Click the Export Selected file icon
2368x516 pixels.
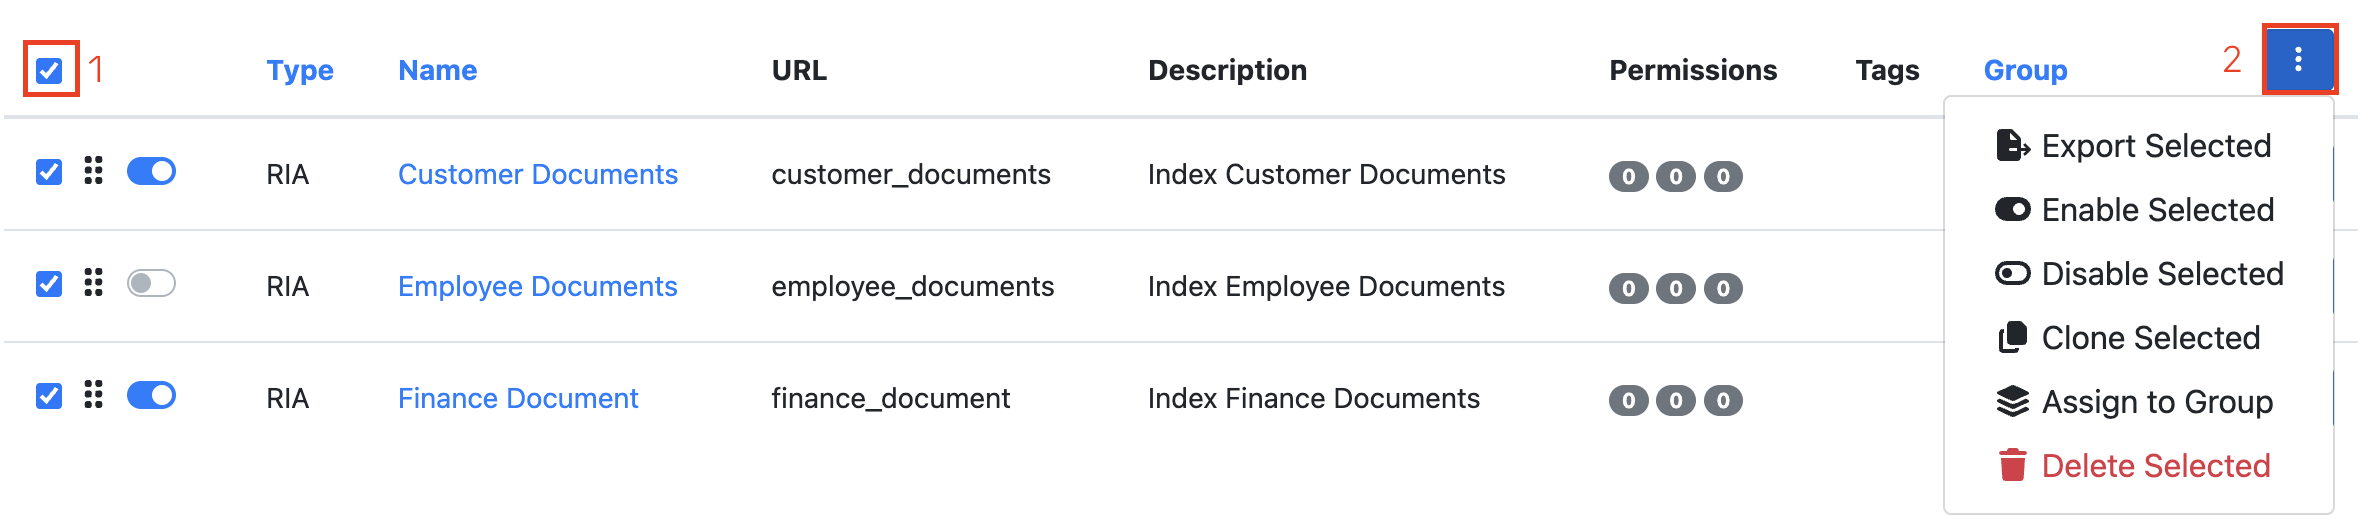[x=2012, y=146]
